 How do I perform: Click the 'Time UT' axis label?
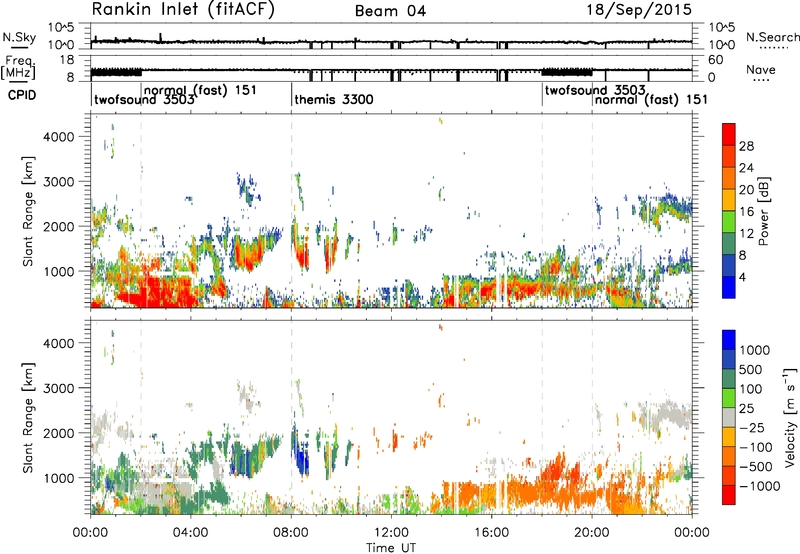click(x=391, y=548)
